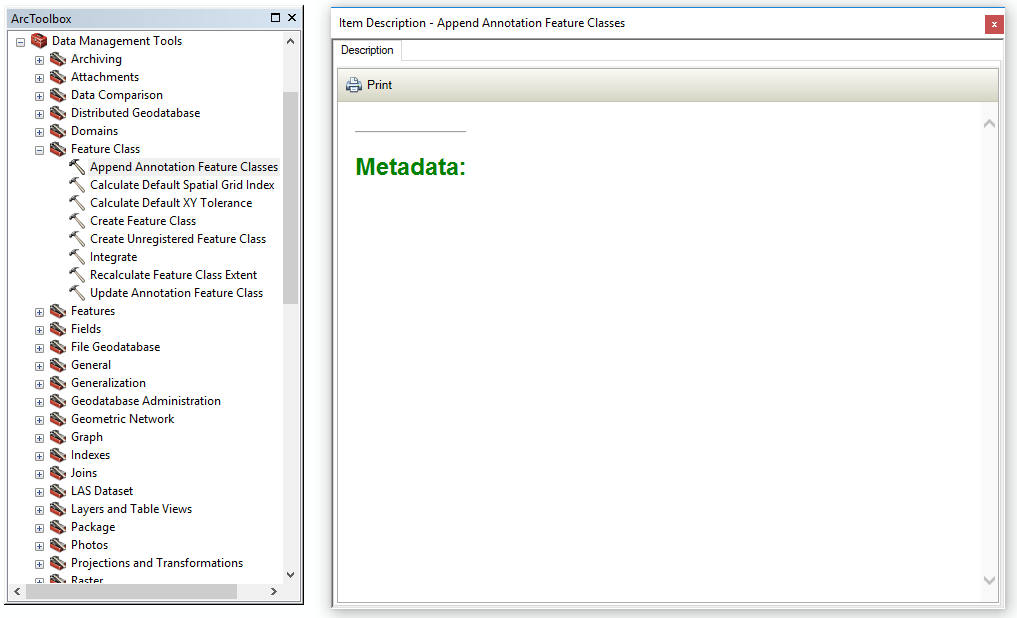Click the Data Management Tools toolbox icon
This screenshot has height=618, width=1017.
point(39,41)
